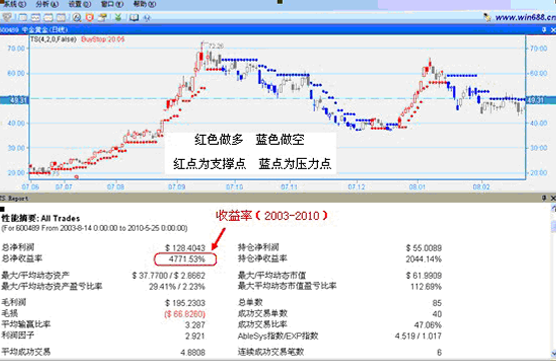Open the 设置 menu

(x=80, y=4)
